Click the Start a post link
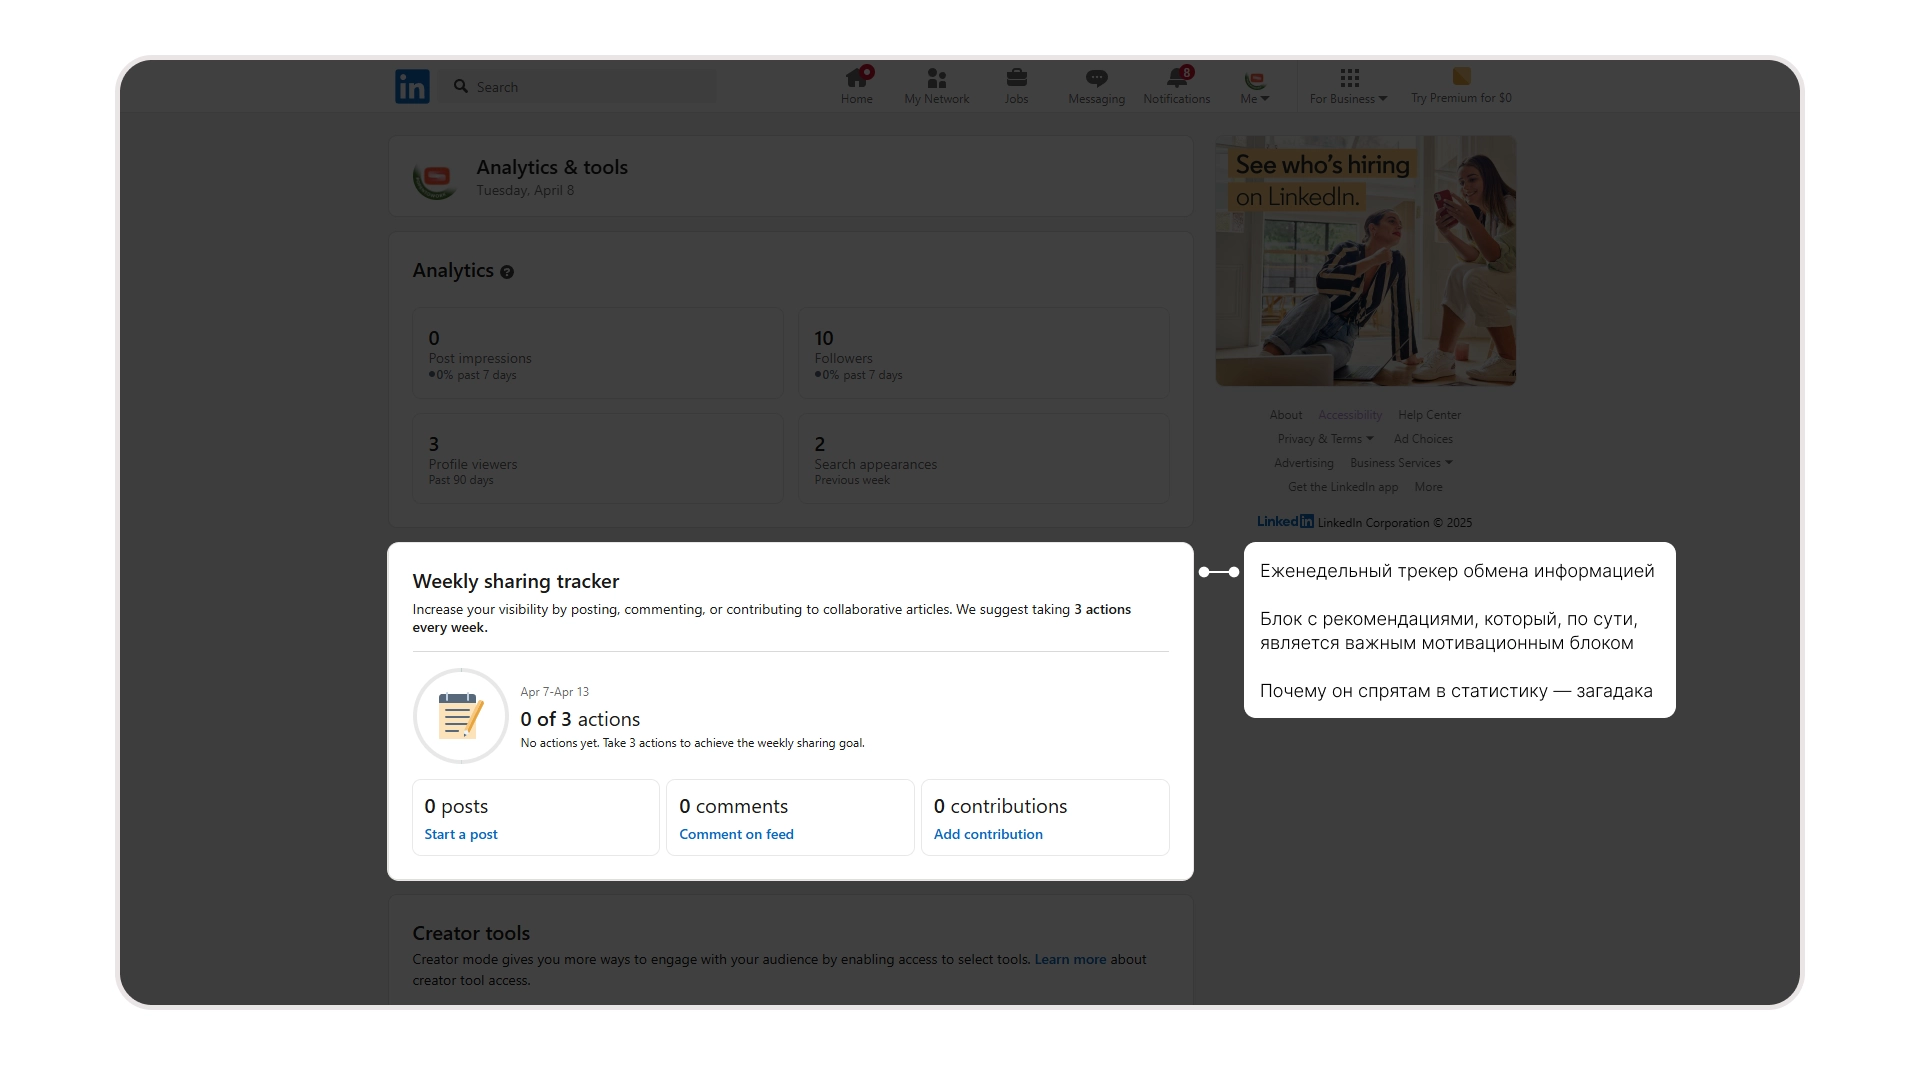The height and width of the screenshot is (1080, 1920). pyautogui.click(x=460, y=834)
